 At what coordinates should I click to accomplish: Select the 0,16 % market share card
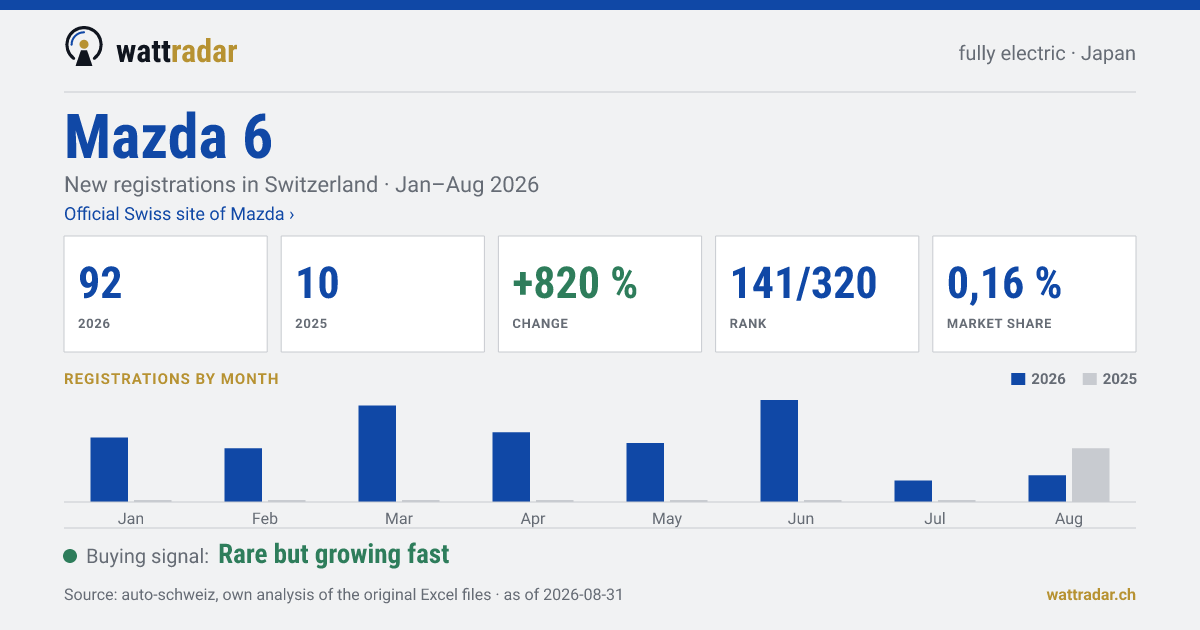(1034, 294)
